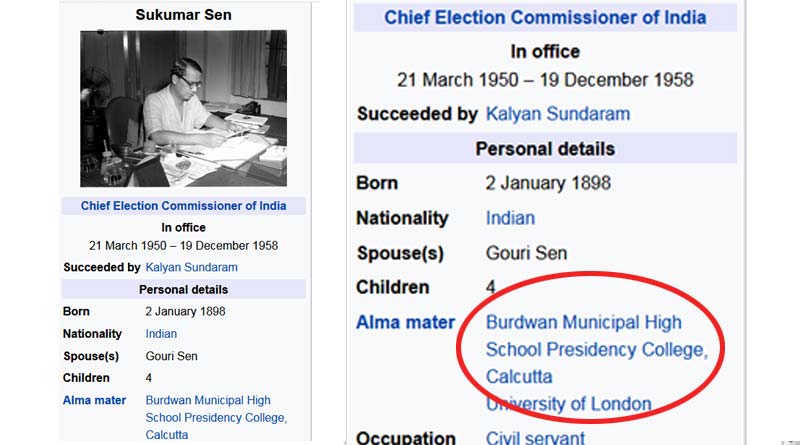Click Chief Election Commissioner link under the photo

pyautogui.click(x=183, y=206)
